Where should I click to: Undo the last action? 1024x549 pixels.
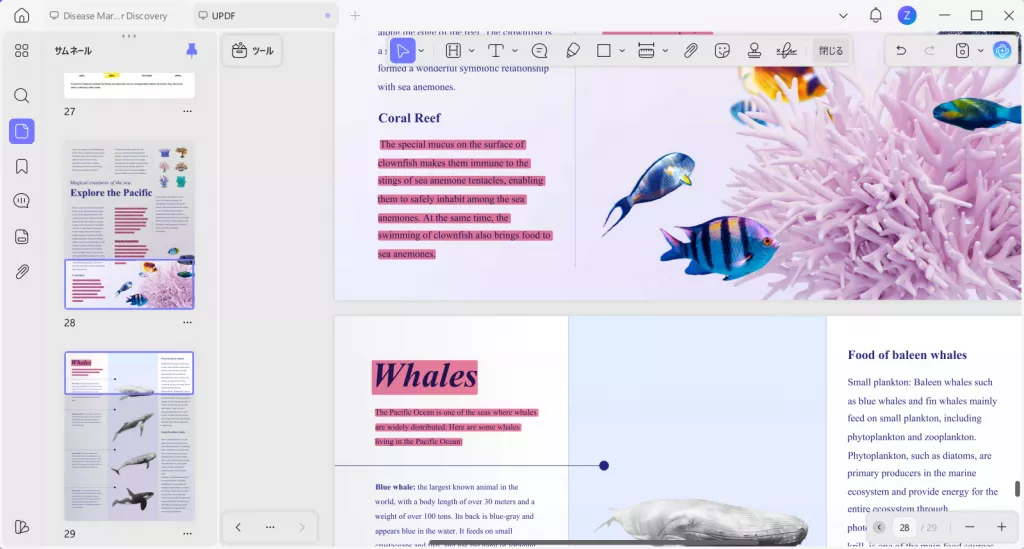(901, 50)
